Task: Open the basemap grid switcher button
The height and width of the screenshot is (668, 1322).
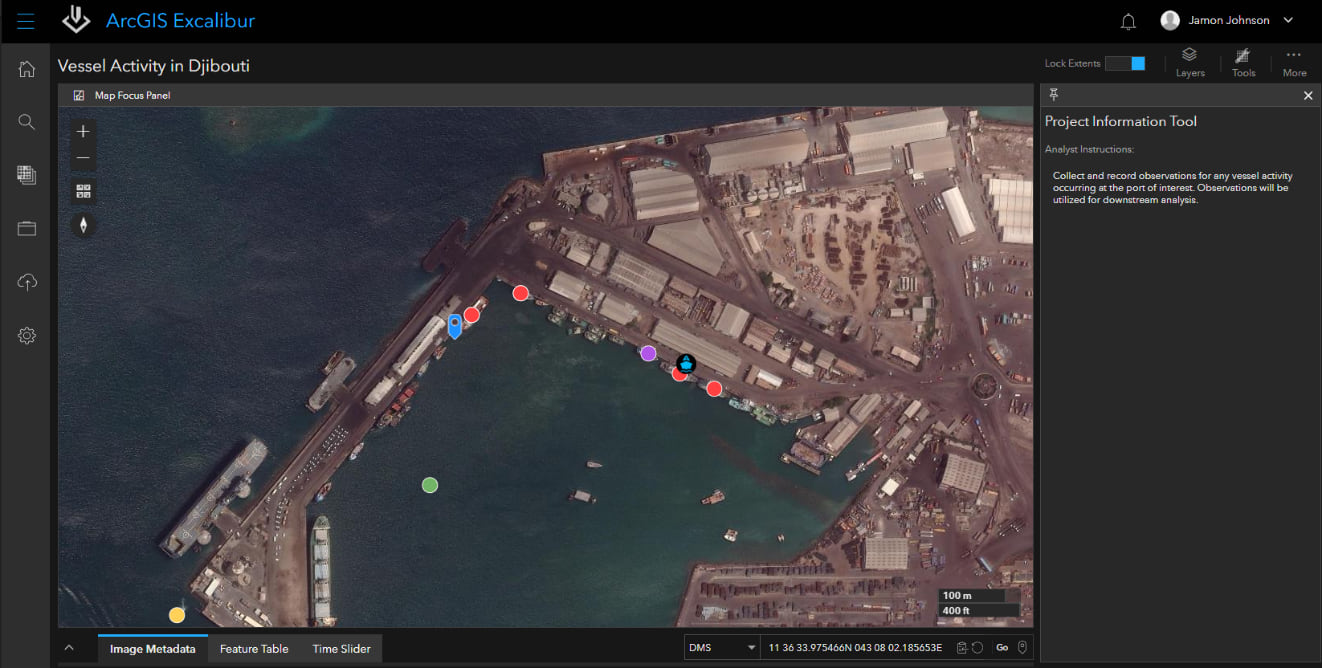Action: pyautogui.click(x=83, y=191)
